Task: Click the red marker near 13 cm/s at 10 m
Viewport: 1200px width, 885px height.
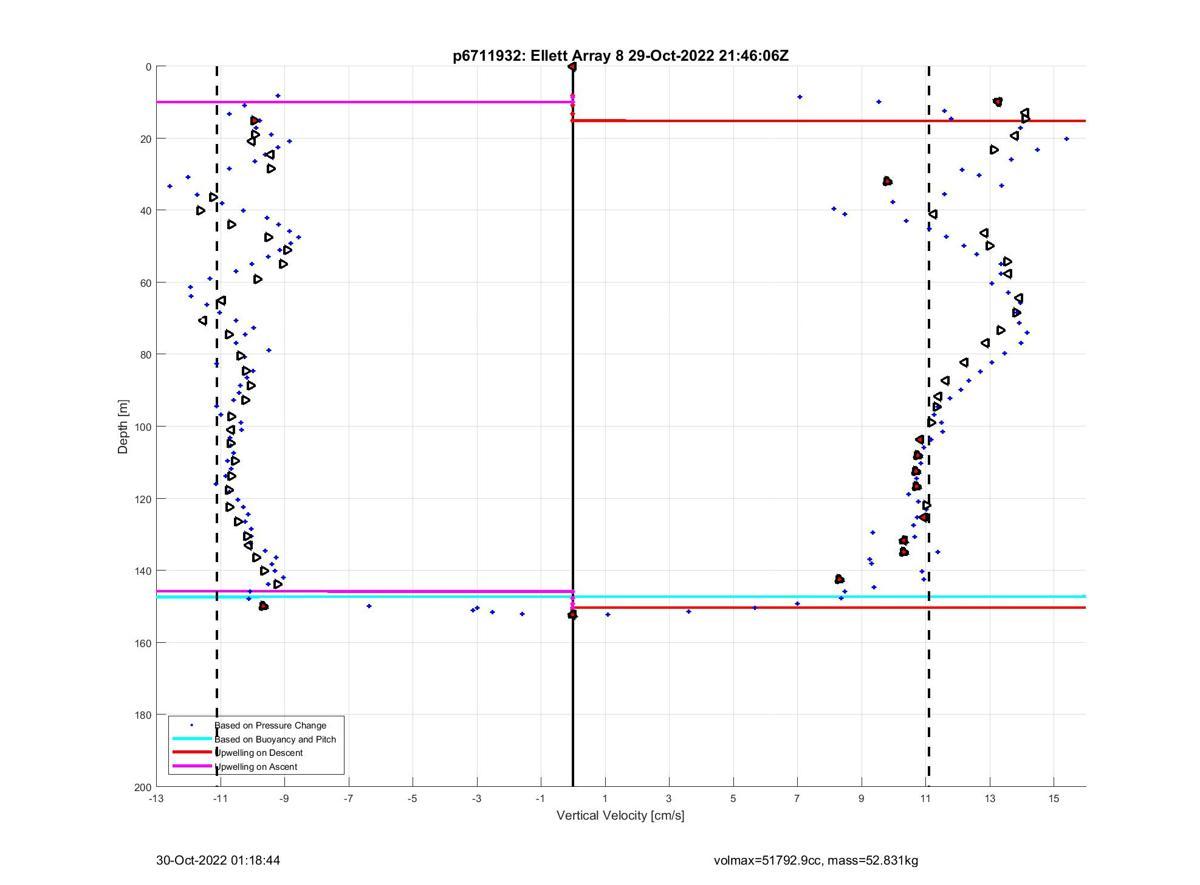Action: tap(998, 102)
